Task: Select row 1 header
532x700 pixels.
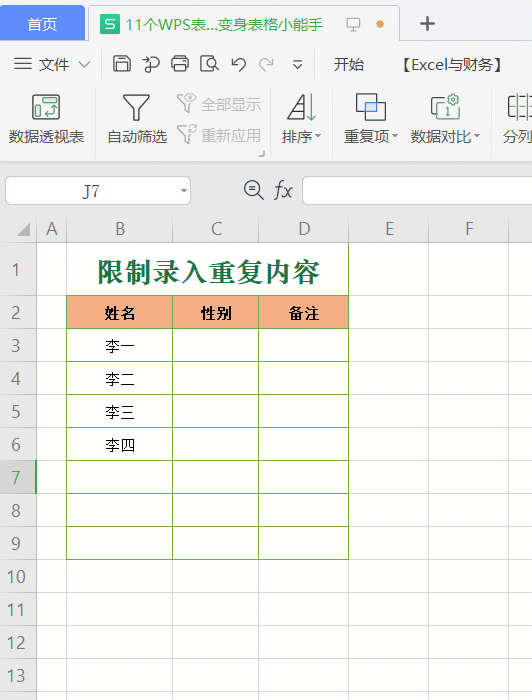Action: [x=18, y=269]
